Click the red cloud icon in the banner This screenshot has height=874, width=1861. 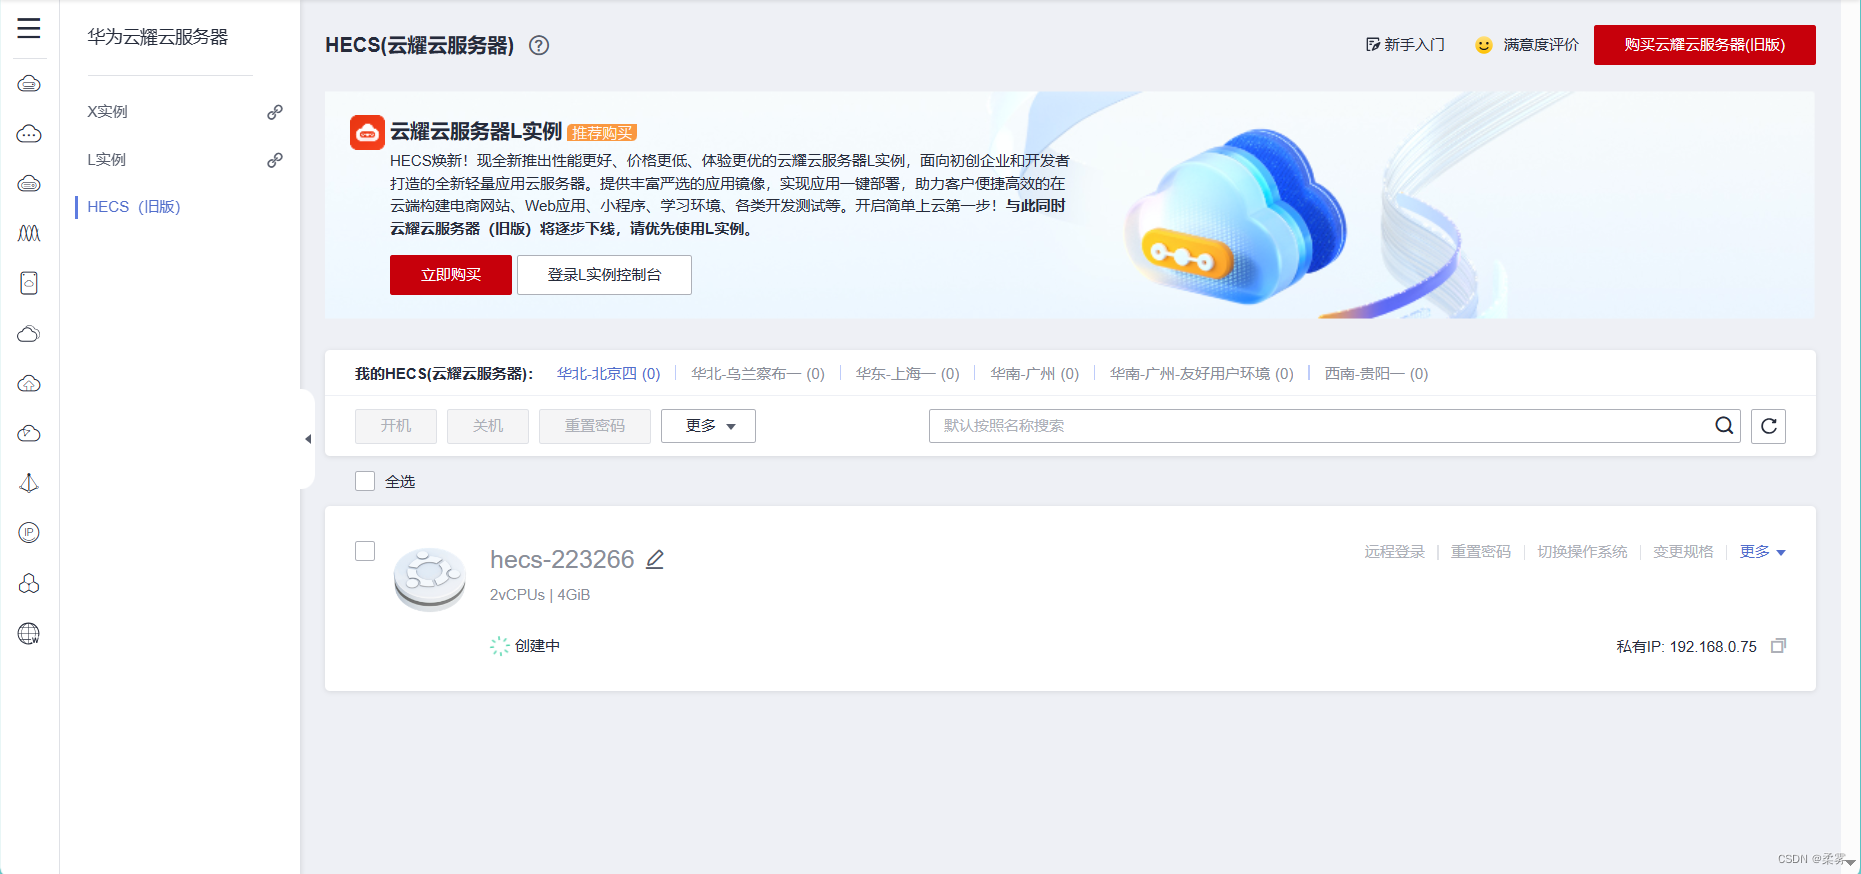367,132
